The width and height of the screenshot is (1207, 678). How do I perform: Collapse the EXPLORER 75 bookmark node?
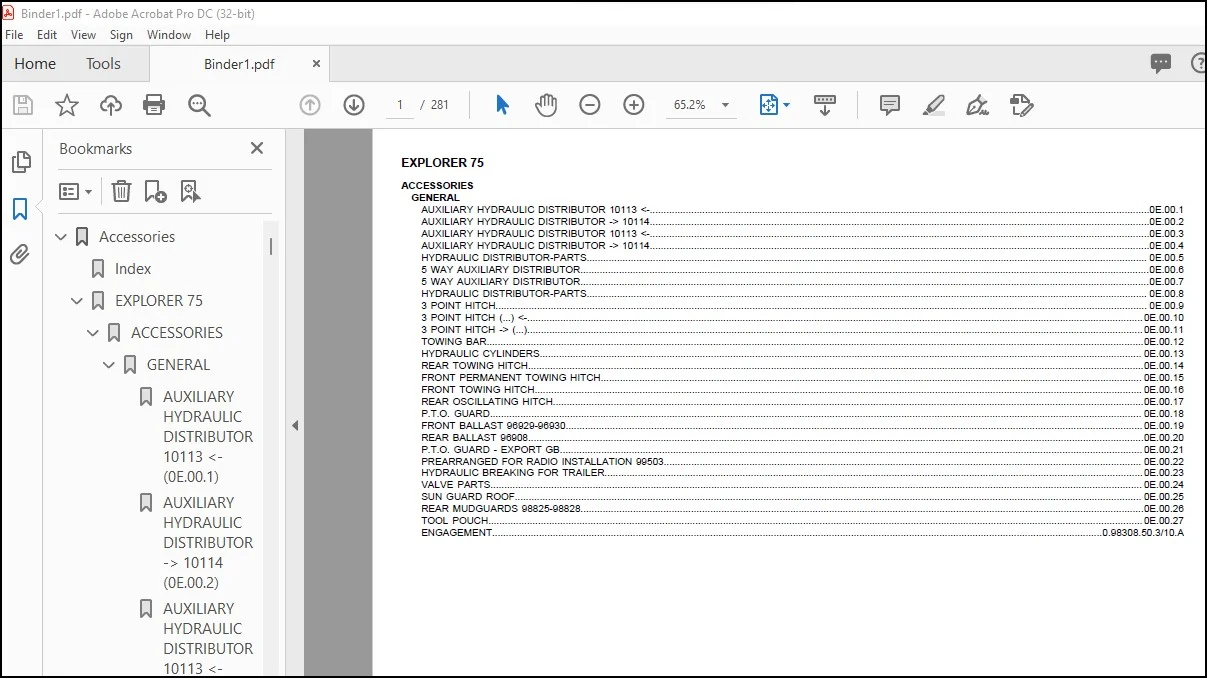[77, 301]
